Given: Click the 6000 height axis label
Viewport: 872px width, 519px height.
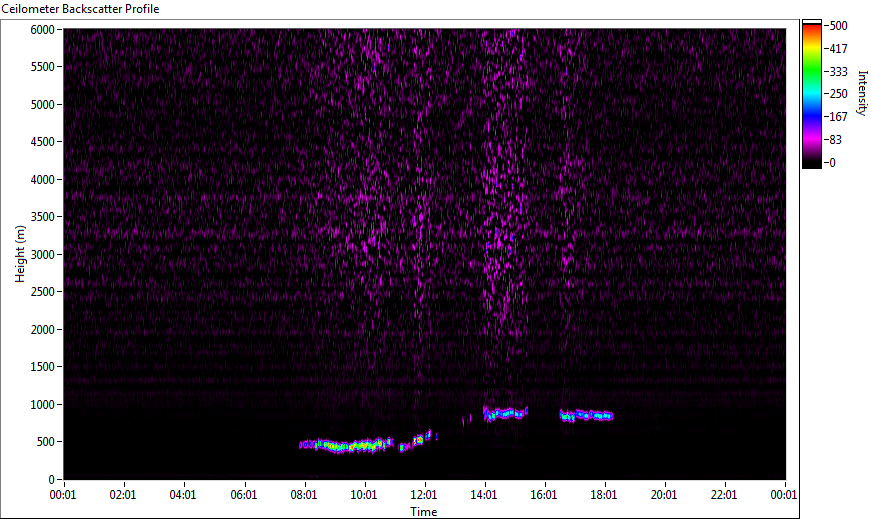Looking at the screenshot, I should (42, 29).
